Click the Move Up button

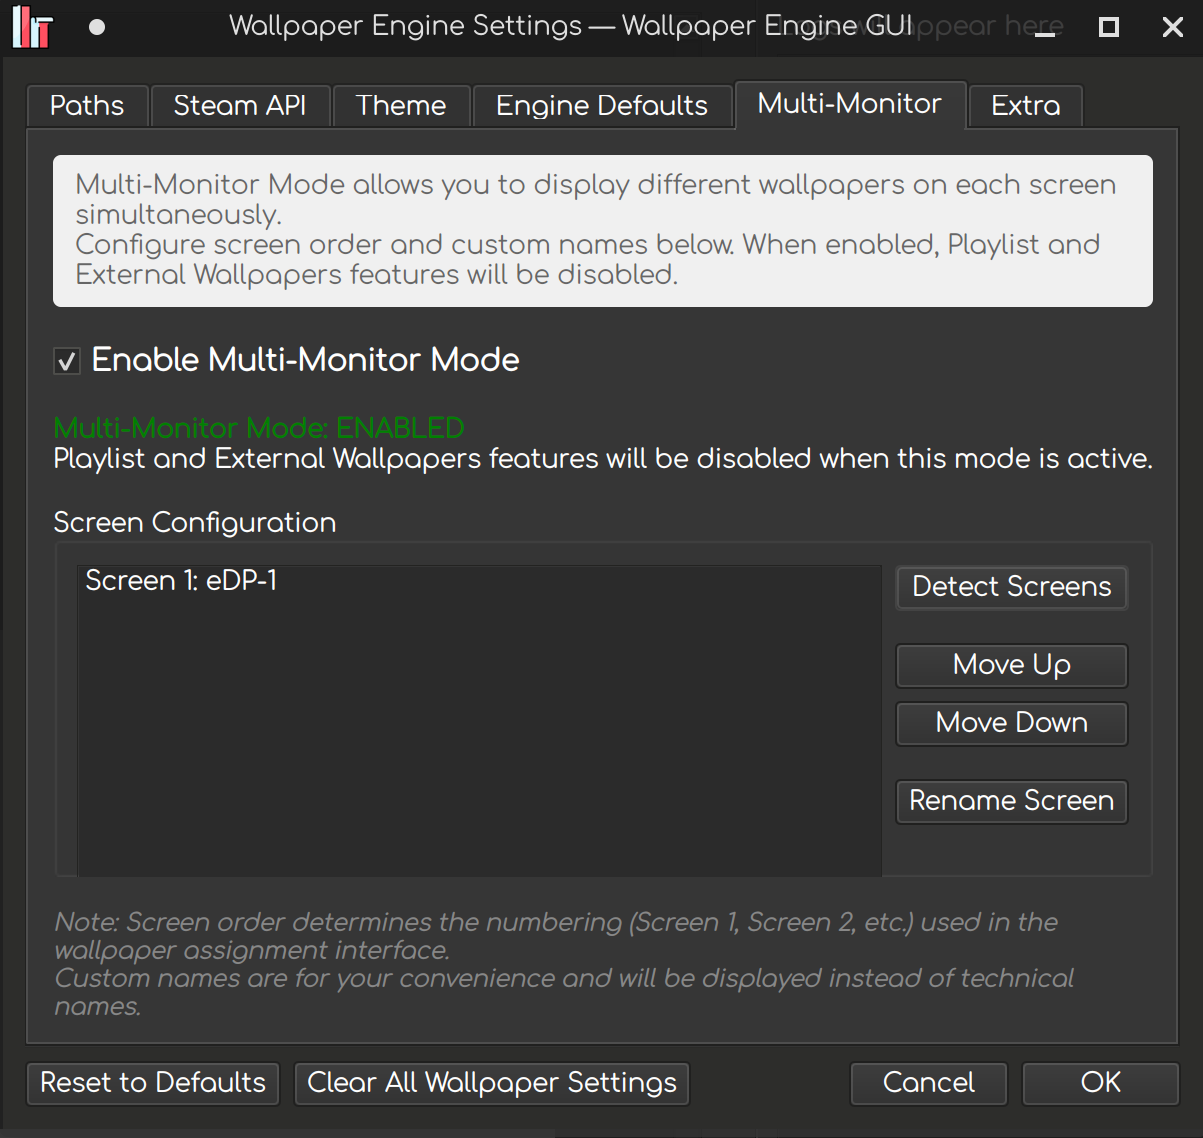(1012, 665)
